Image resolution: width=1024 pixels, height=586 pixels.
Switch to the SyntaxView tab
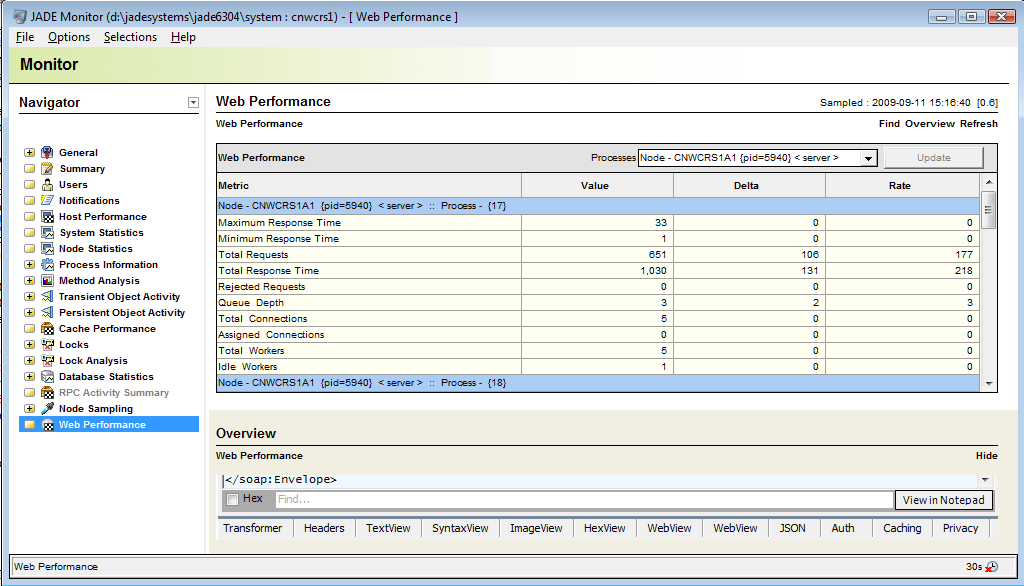click(460, 528)
